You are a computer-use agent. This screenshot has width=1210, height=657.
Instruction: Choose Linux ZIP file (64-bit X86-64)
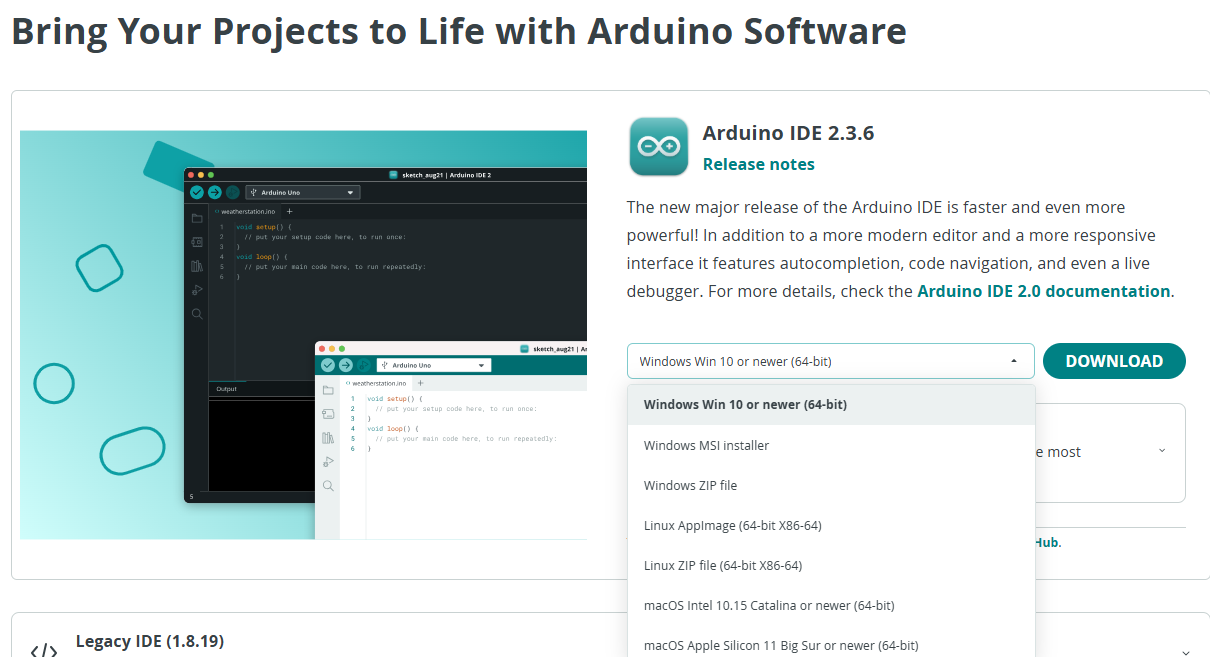point(722,565)
